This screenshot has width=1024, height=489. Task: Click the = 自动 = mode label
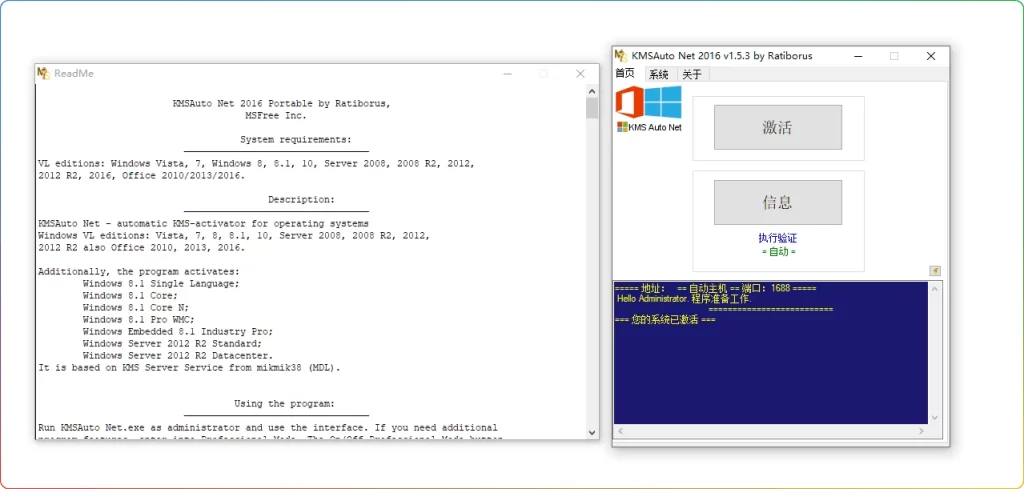(x=777, y=251)
